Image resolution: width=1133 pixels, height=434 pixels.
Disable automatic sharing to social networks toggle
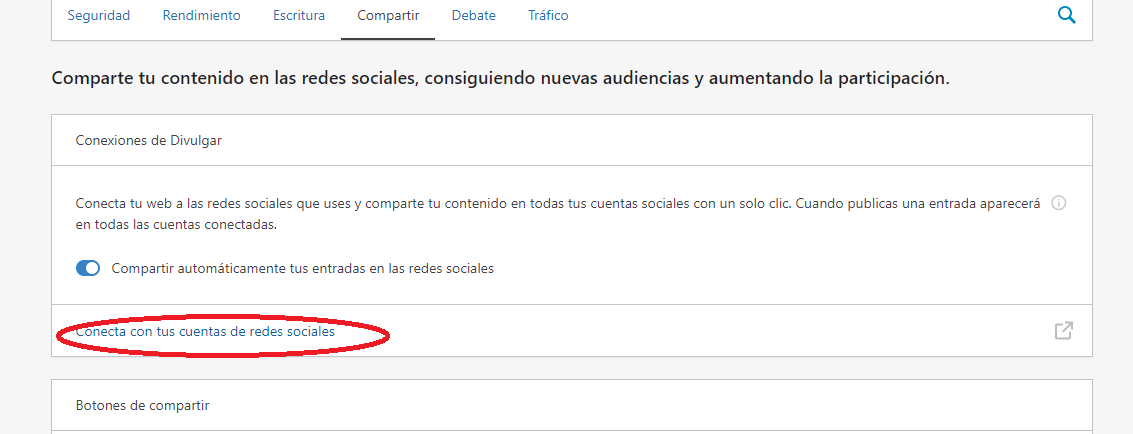click(x=88, y=269)
